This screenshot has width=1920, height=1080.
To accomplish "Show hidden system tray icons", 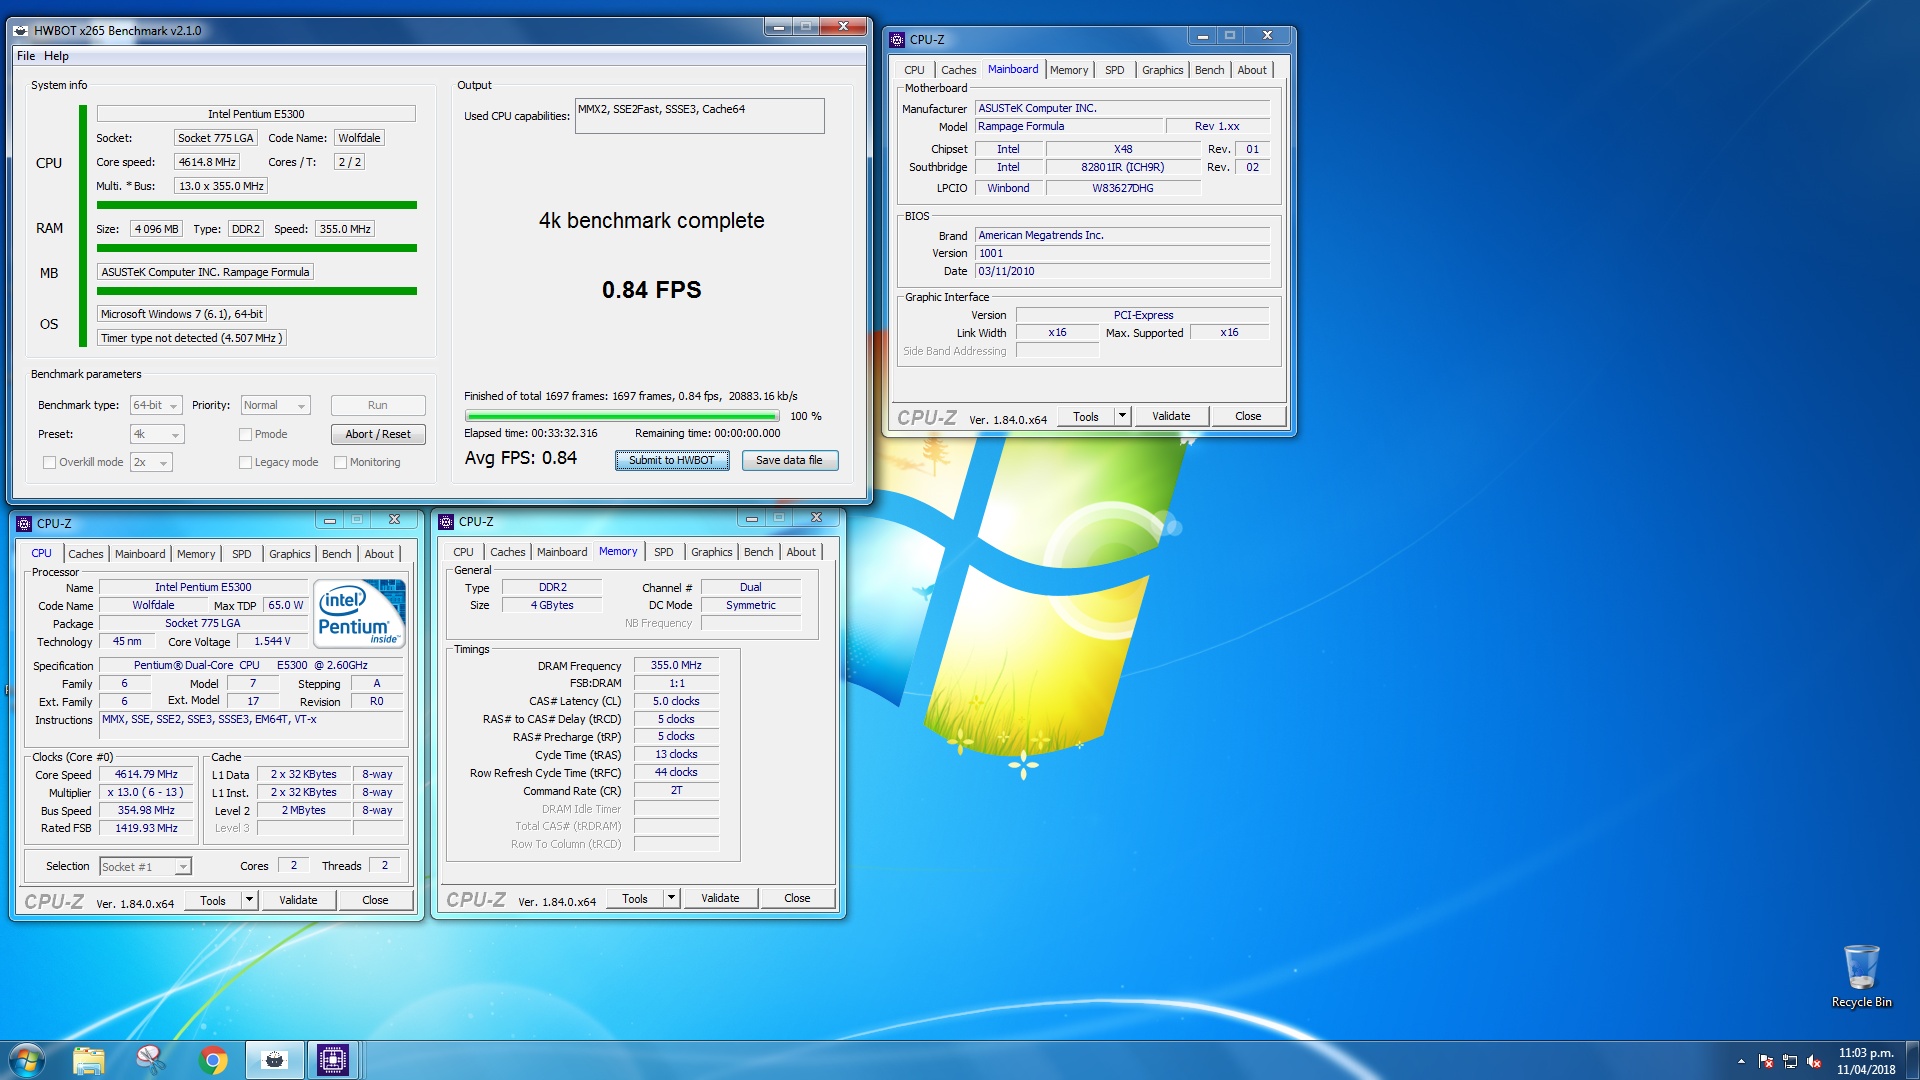I will click(1741, 1061).
